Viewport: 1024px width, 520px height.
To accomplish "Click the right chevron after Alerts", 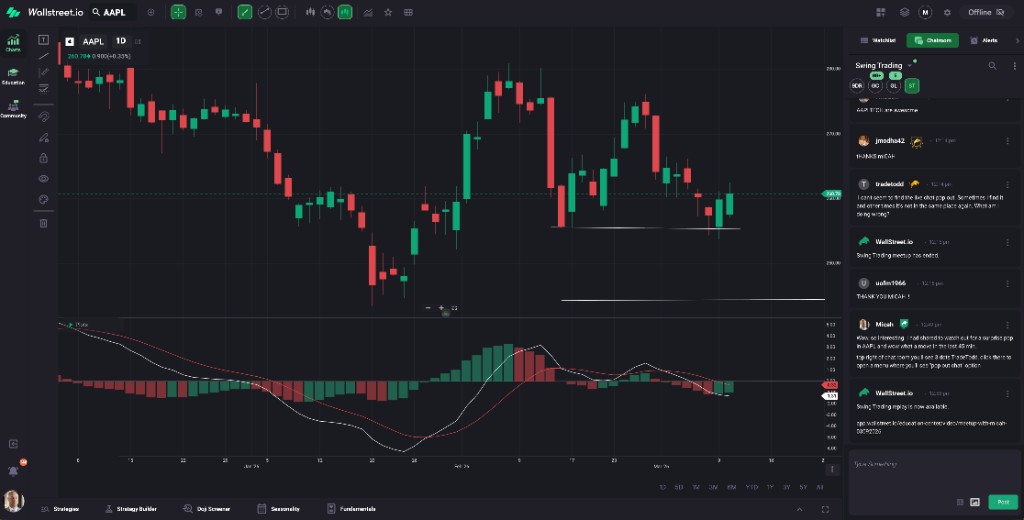I will pos(1016,41).
